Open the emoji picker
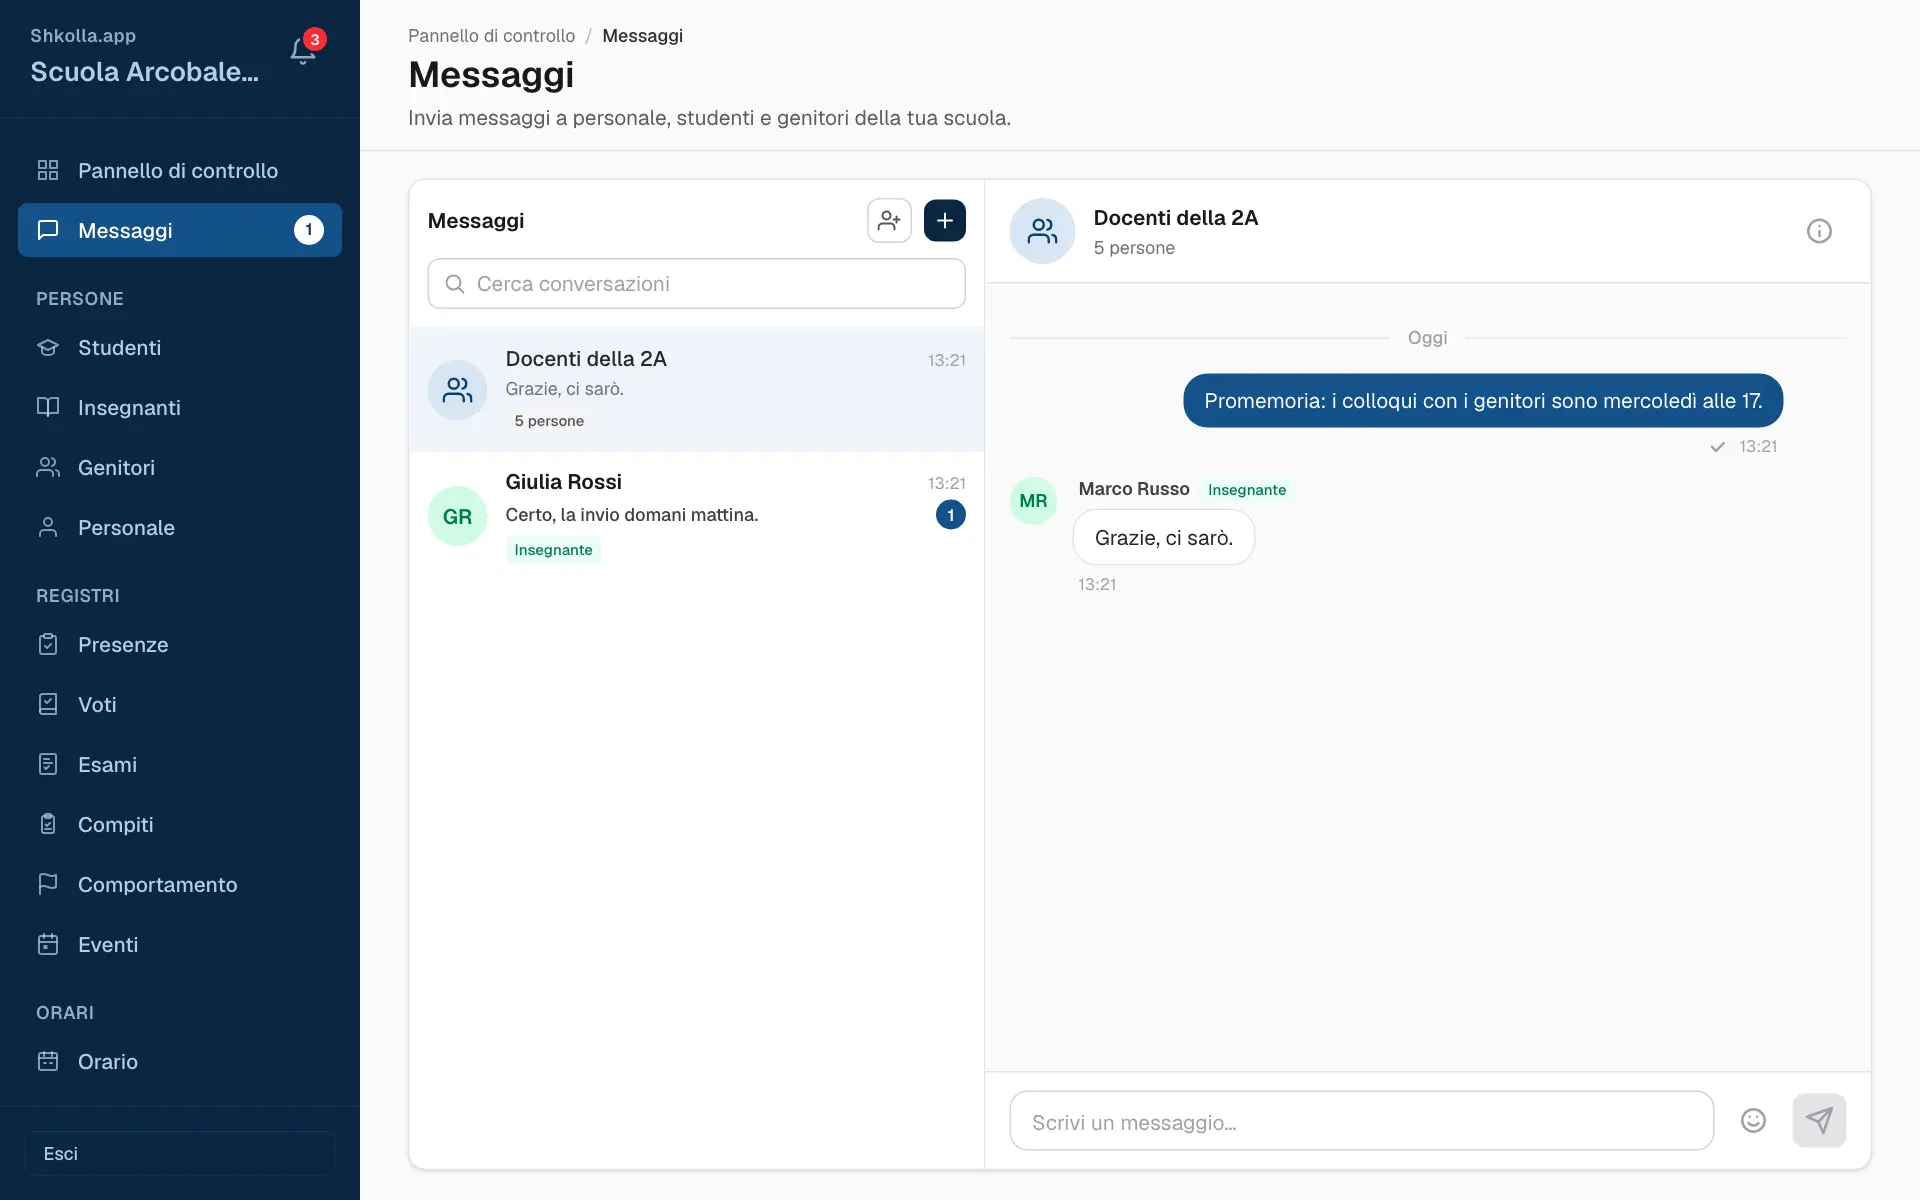Image resolution: width=1920 pixels, height=1200 pixels. (x=1753, y=1121)
